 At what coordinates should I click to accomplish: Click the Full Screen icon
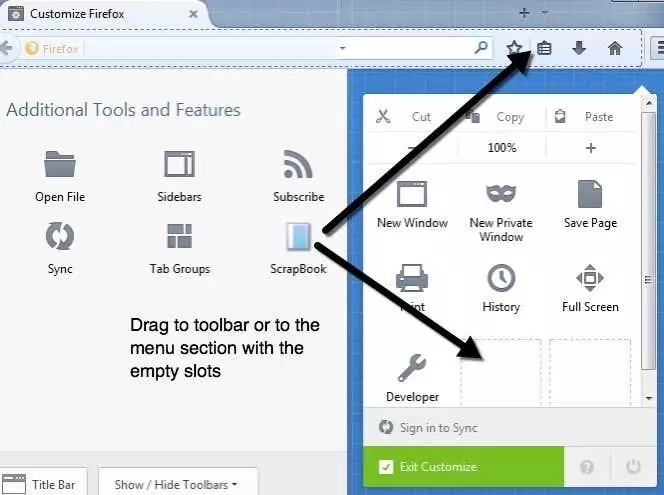590,278
